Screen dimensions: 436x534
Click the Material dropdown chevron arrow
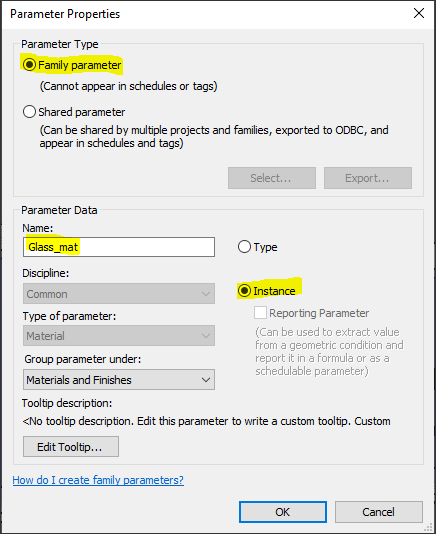coord(206,336)
